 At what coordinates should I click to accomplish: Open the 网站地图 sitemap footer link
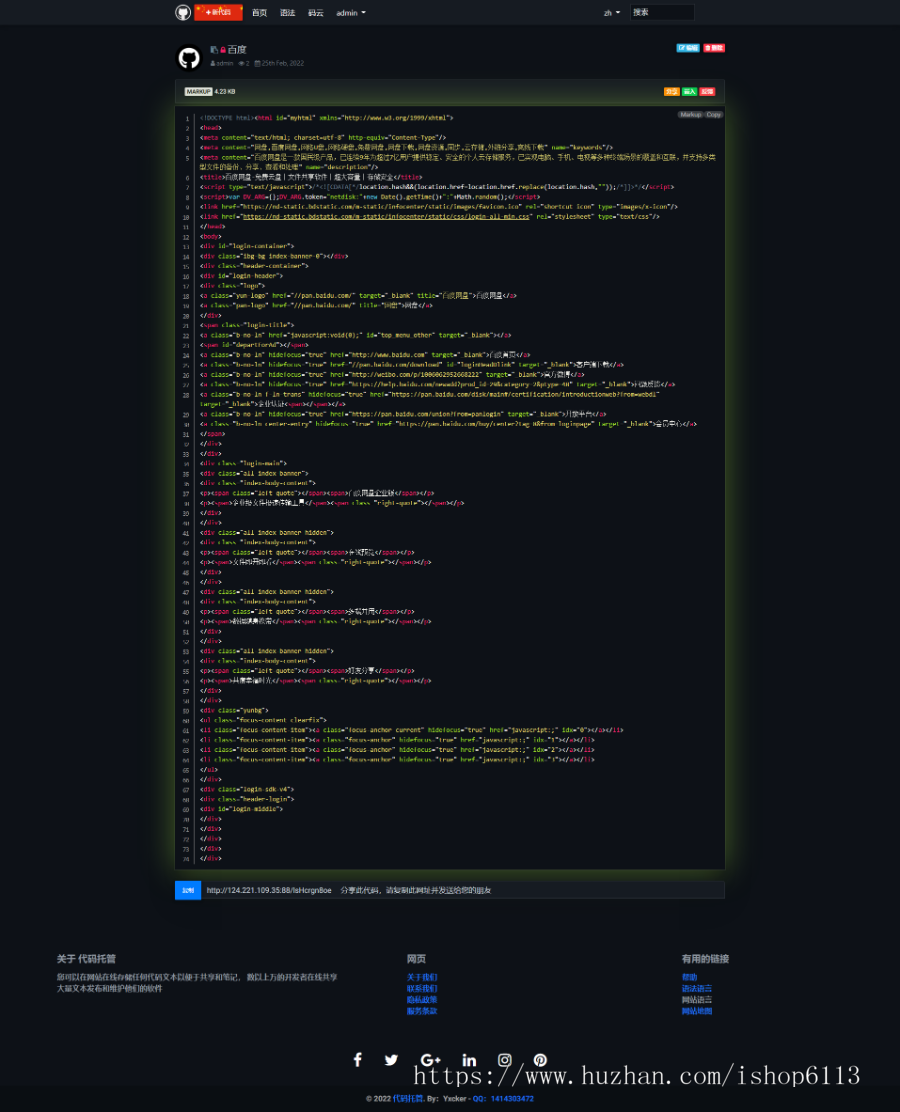(696, 1011)
